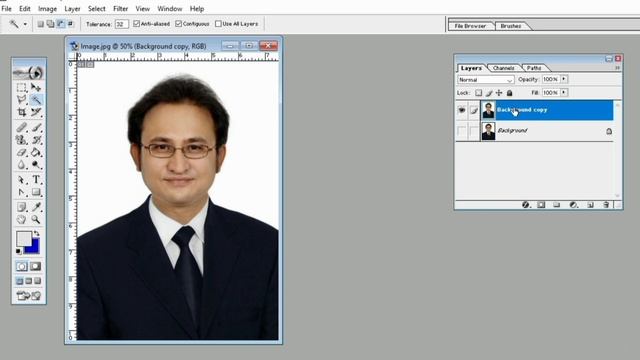Open Adobe Online from toolbox header
The width and height of the screenshot is (640, 360).
point(29,72)
